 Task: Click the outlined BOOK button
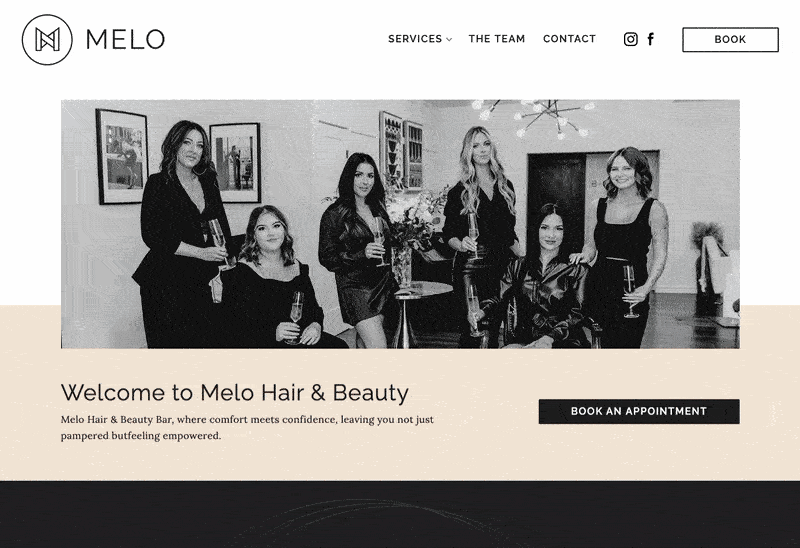pos(730,40)
